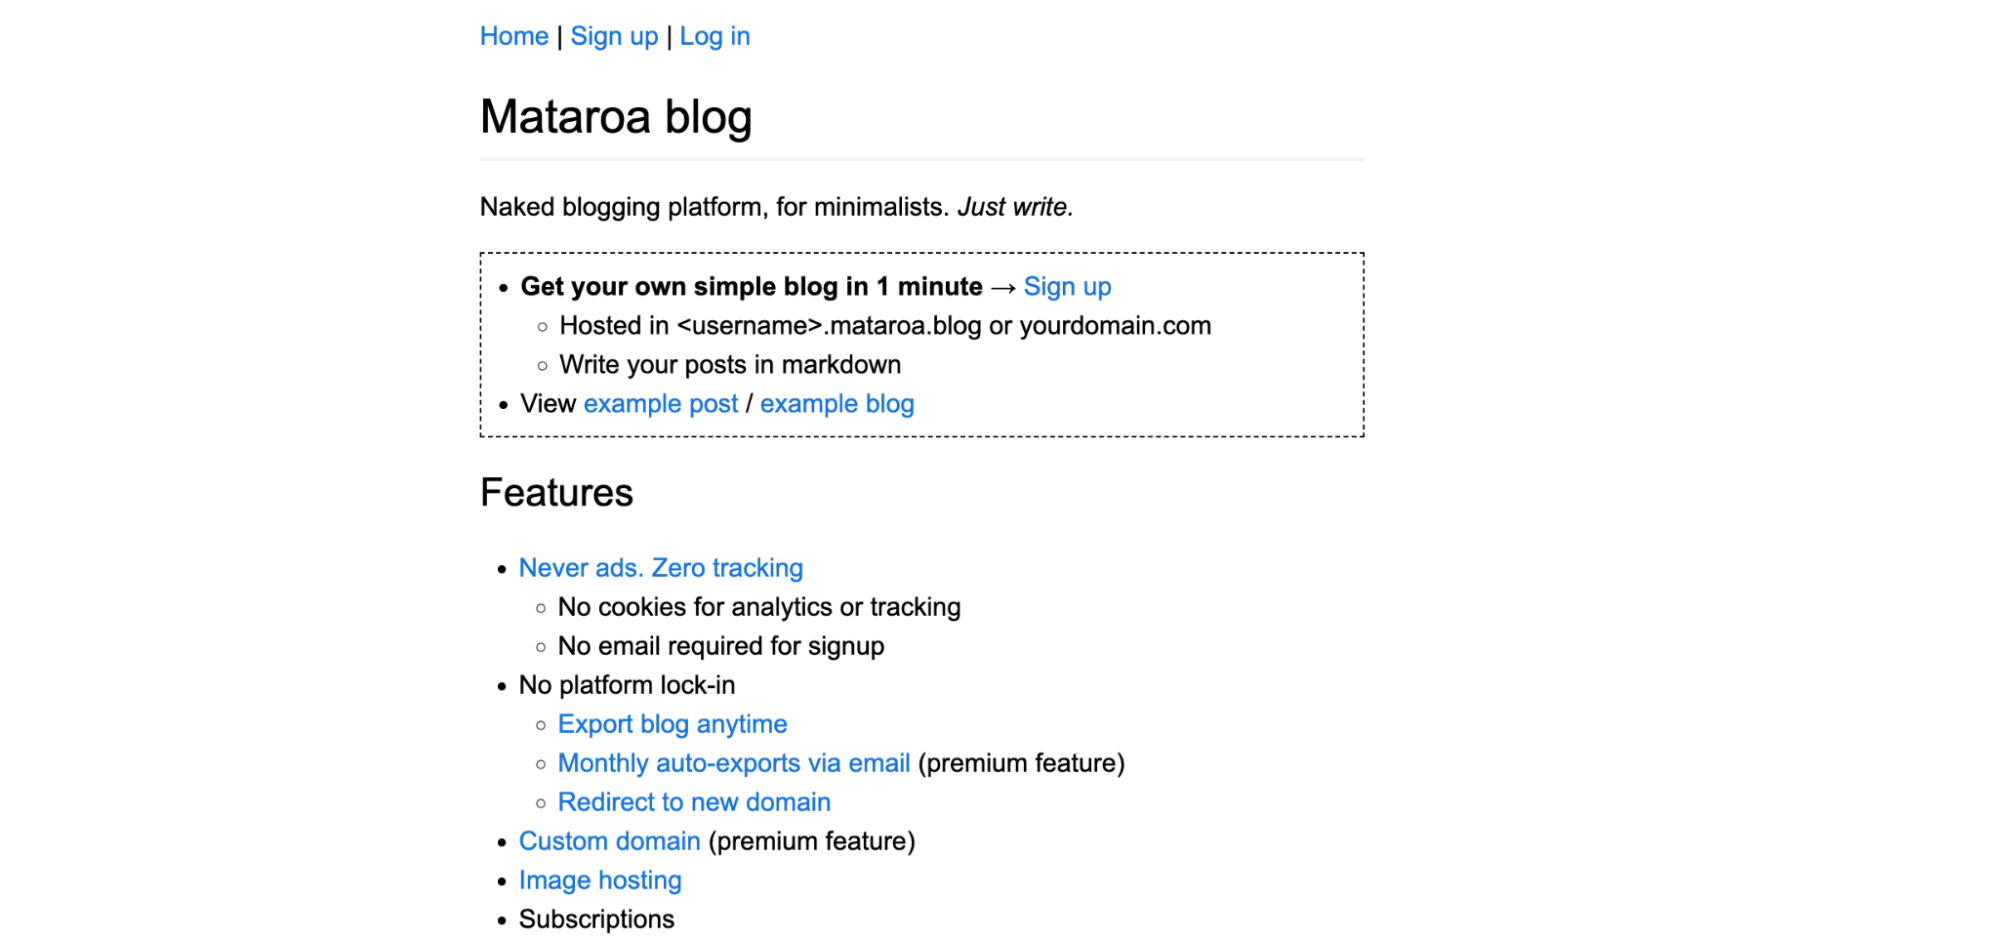This screenshot has width=1999, height=938.
Task: Select the Subscriptions list item
Action: (596, 918)
